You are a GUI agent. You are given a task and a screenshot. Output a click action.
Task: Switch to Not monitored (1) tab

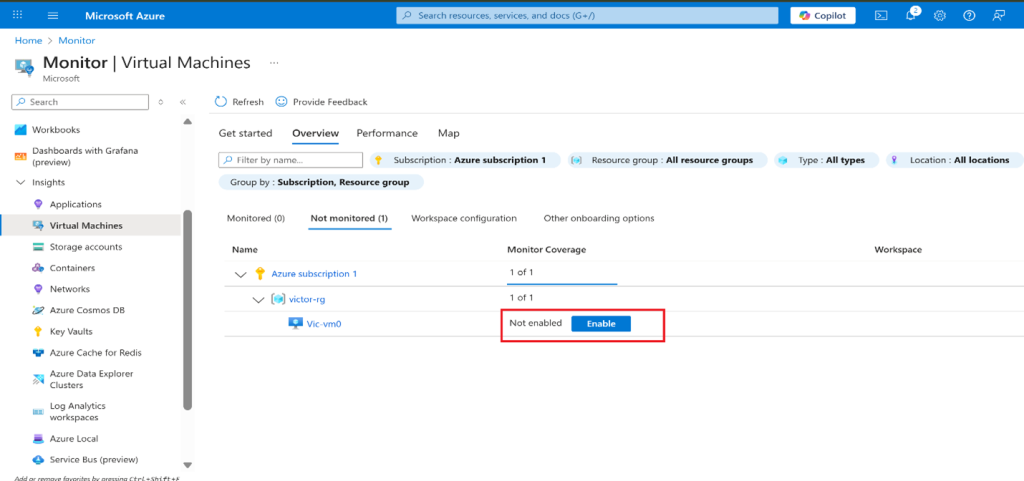click(349, 218)
